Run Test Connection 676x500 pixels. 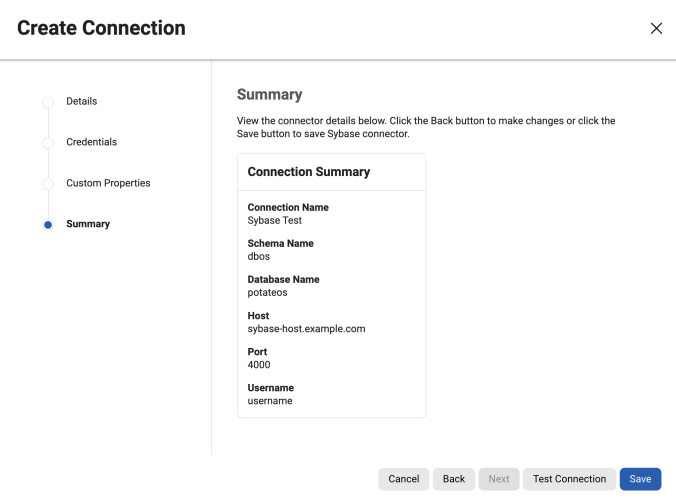[x=569, y=479]
